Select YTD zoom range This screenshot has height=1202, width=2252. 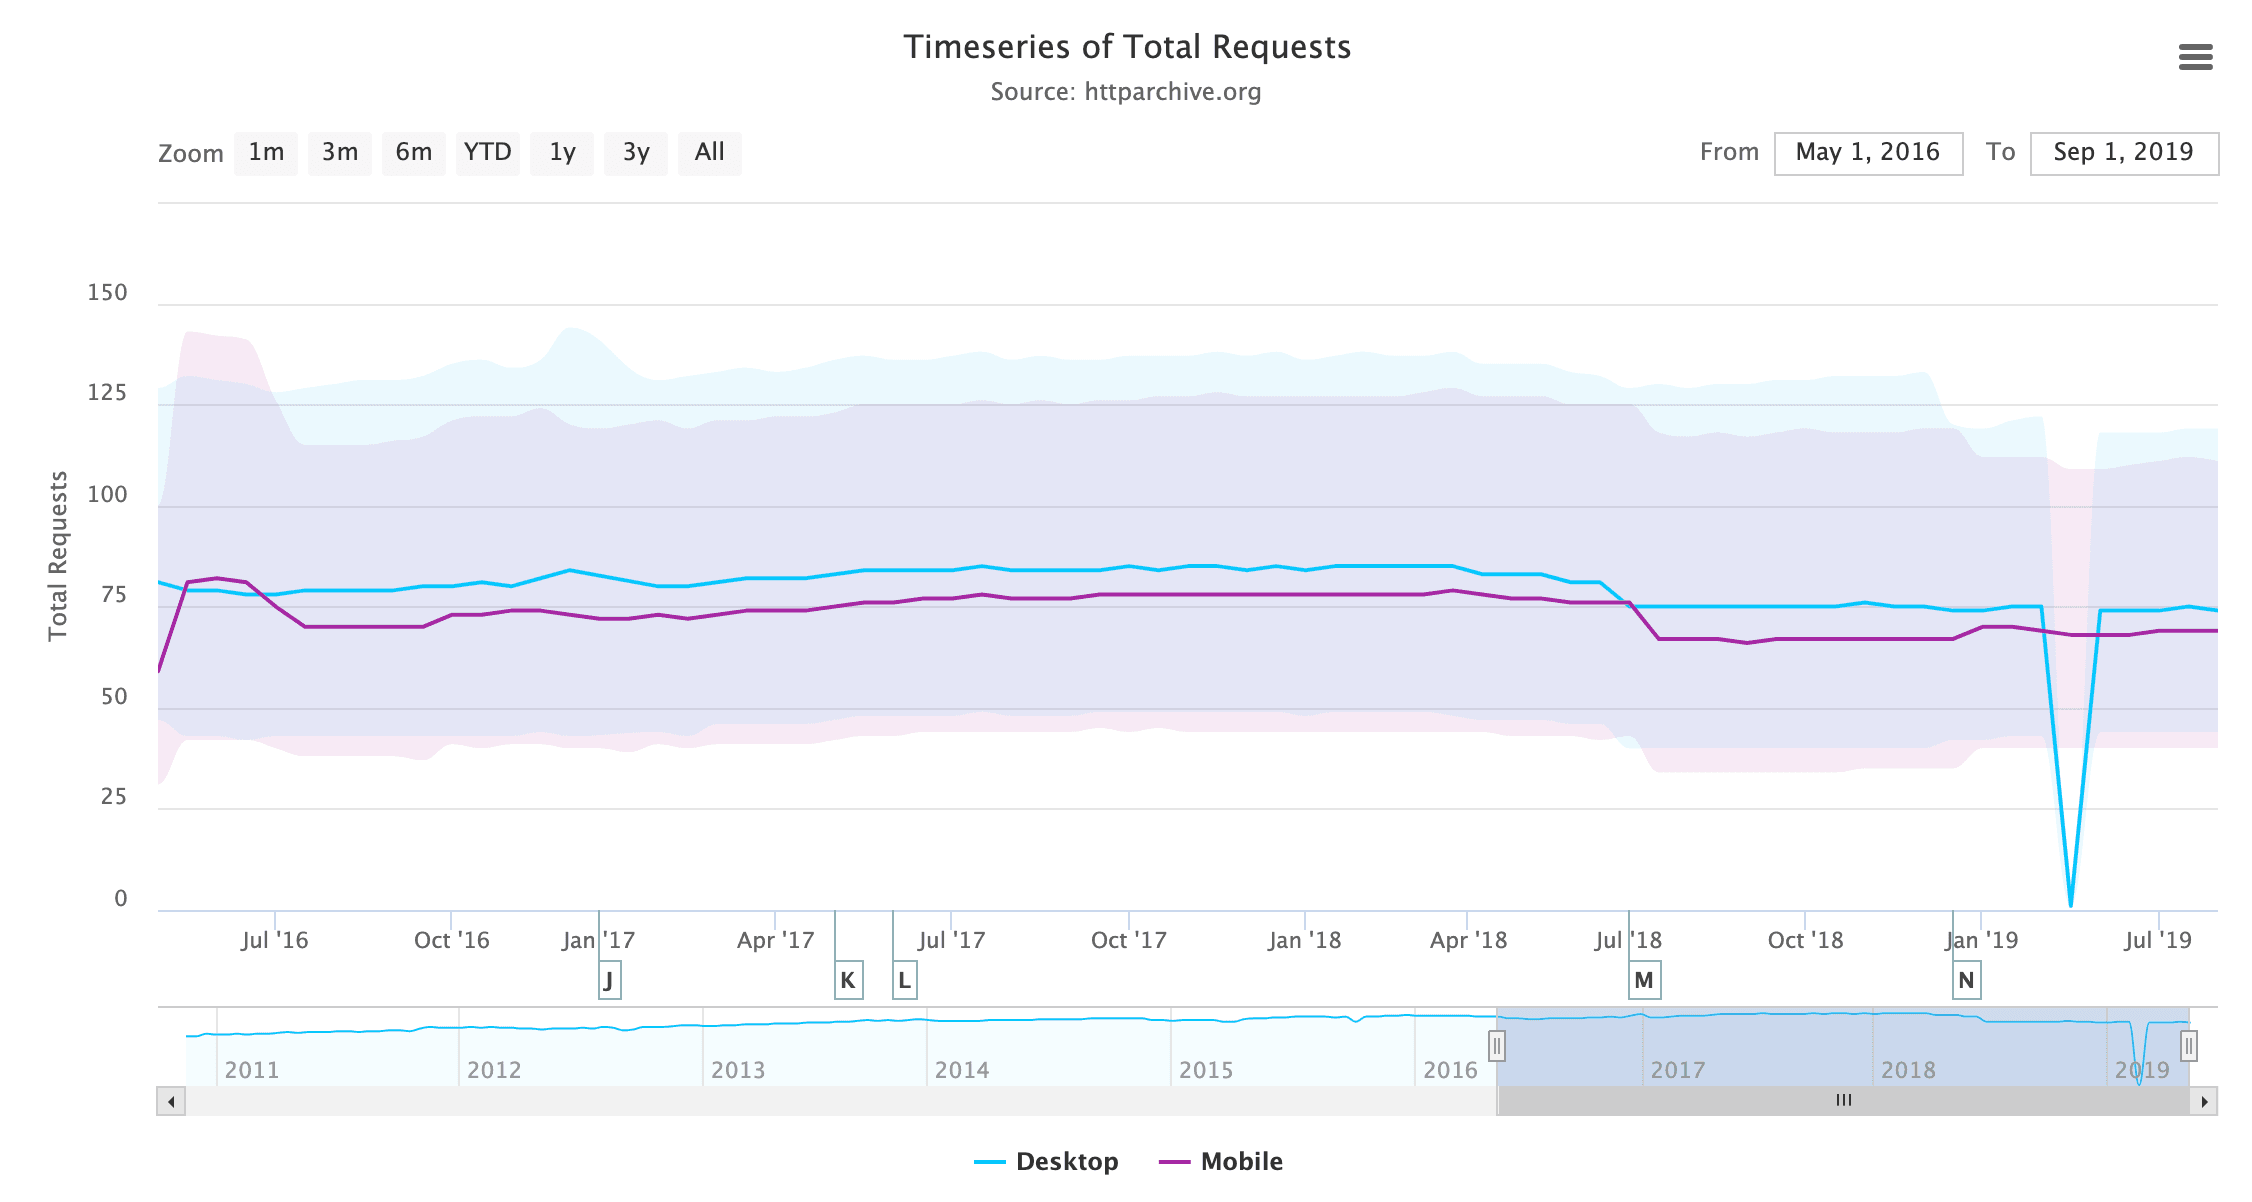click(x=488, y=153)
